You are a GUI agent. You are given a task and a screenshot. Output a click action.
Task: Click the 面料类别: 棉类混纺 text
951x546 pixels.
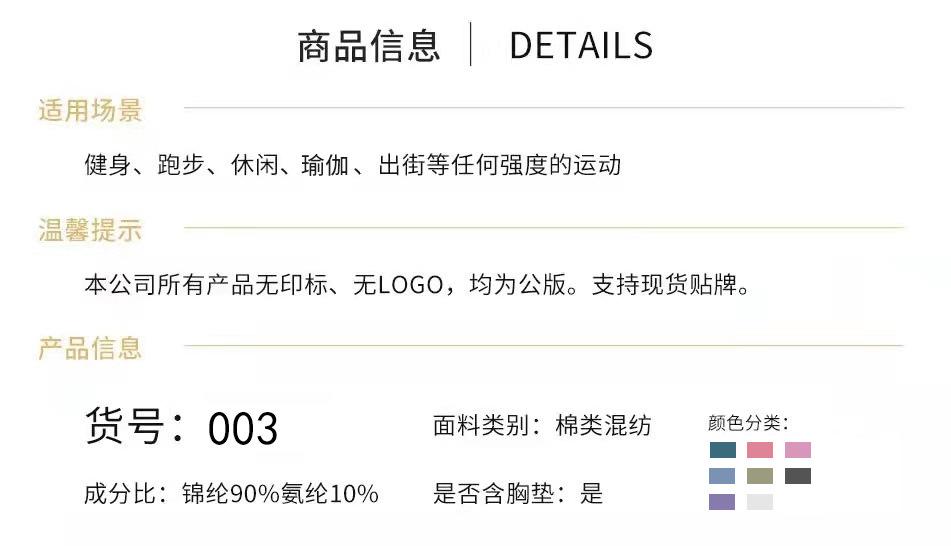[542, 426]
